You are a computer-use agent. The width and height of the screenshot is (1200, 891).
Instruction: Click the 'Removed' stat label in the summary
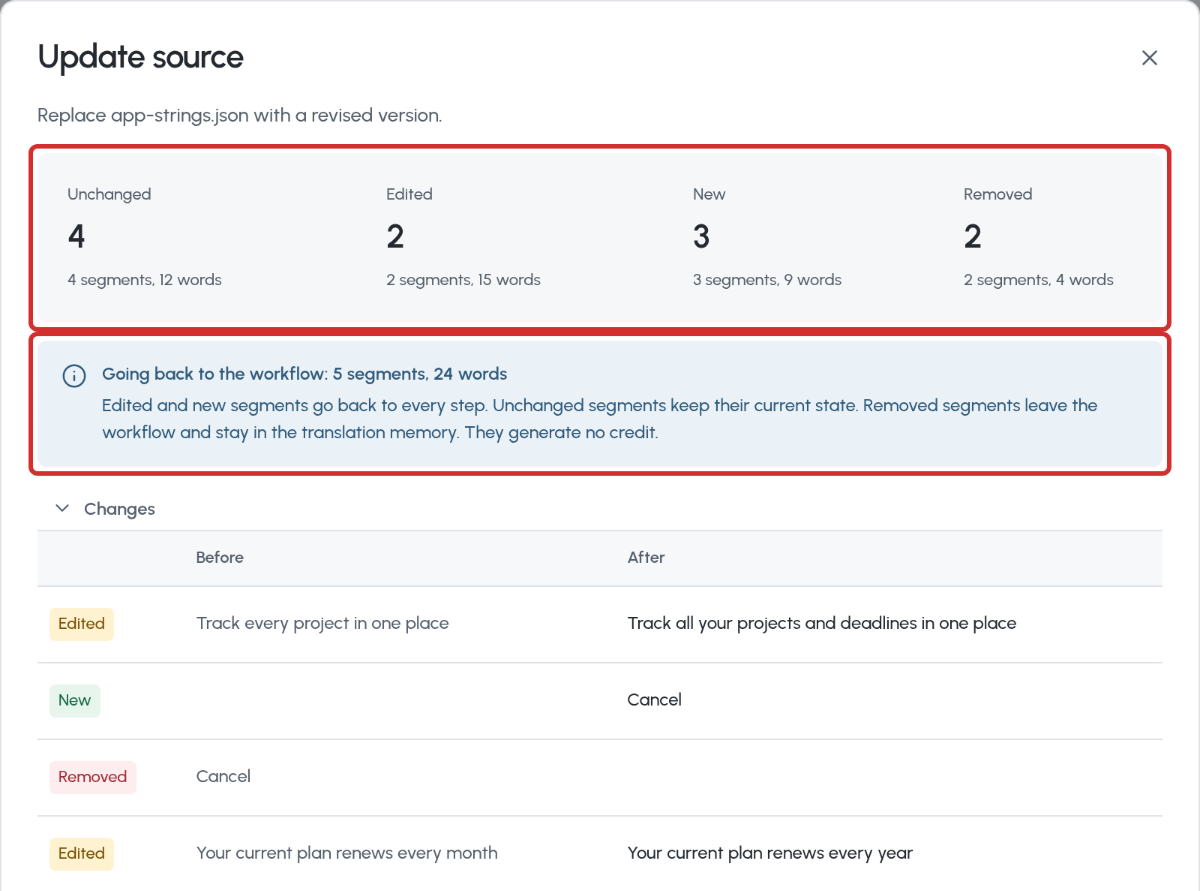pos(997,194)
